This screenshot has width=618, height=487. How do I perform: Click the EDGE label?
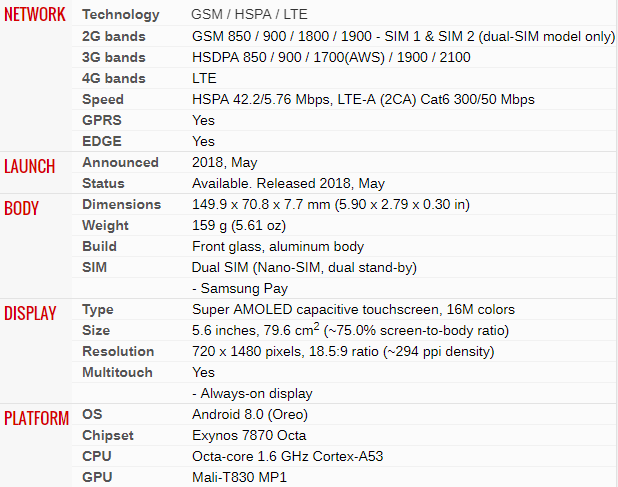(102, 141)
